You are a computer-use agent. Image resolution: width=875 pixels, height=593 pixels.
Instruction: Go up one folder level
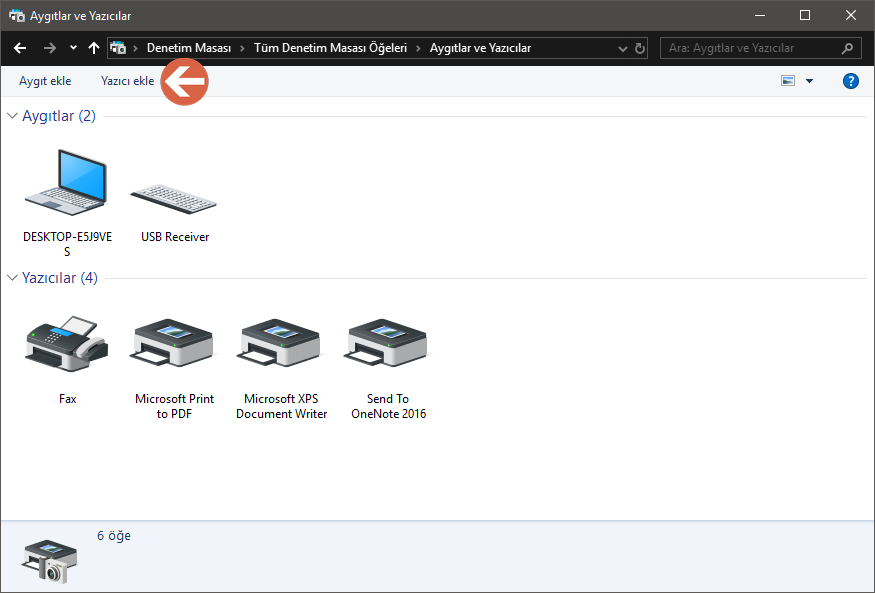[x=94, y=48]
